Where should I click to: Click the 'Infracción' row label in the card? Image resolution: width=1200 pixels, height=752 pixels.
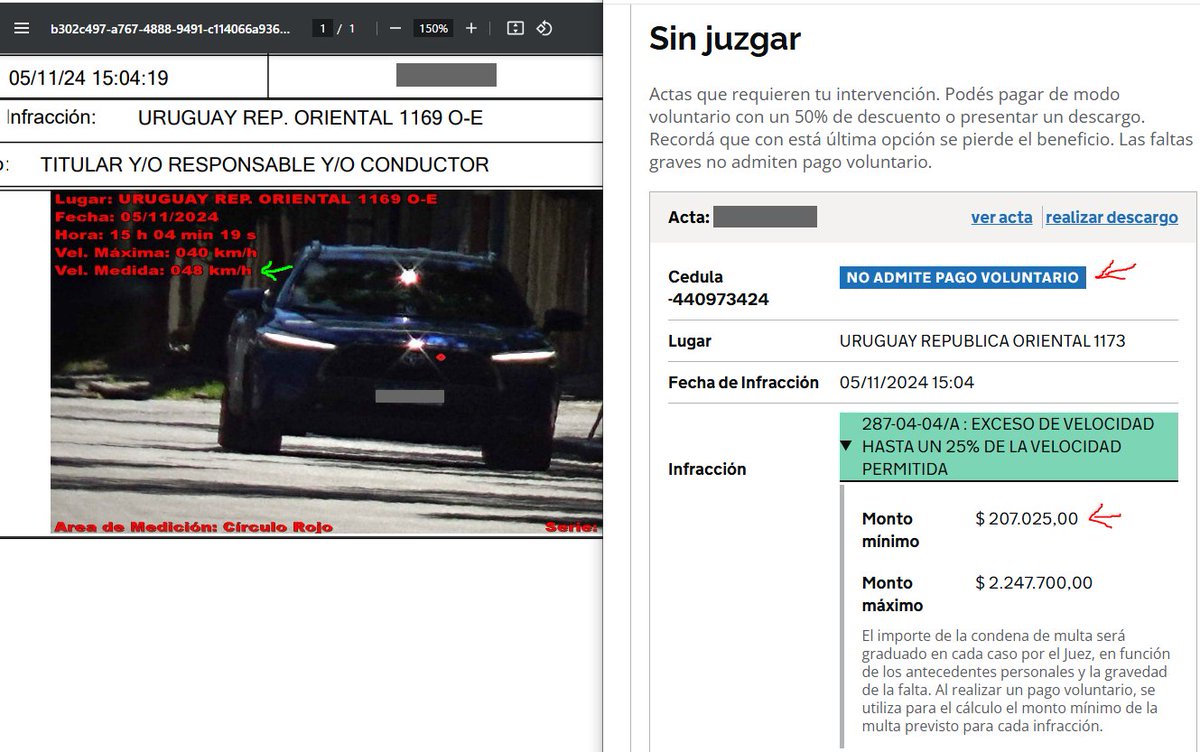click(x=707, y=469)
